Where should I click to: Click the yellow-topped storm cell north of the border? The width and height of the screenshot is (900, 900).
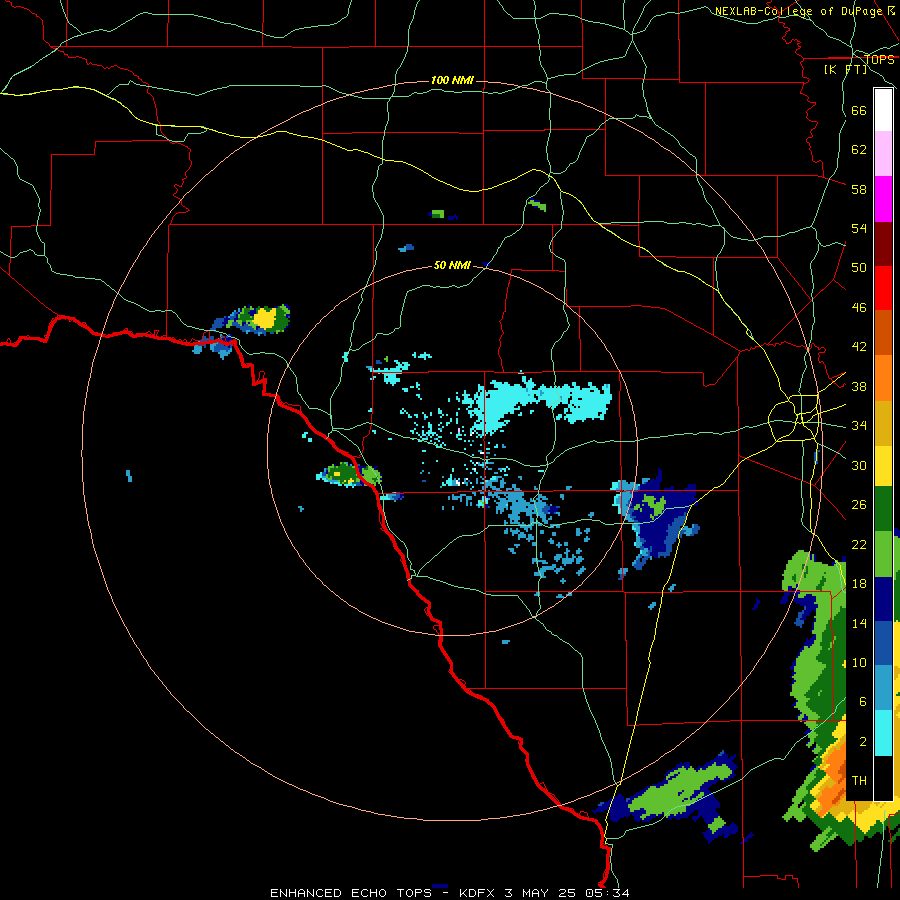(265, 317)
